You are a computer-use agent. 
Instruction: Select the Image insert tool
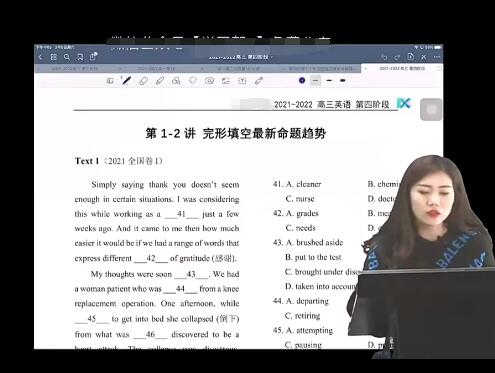point(226,81)
